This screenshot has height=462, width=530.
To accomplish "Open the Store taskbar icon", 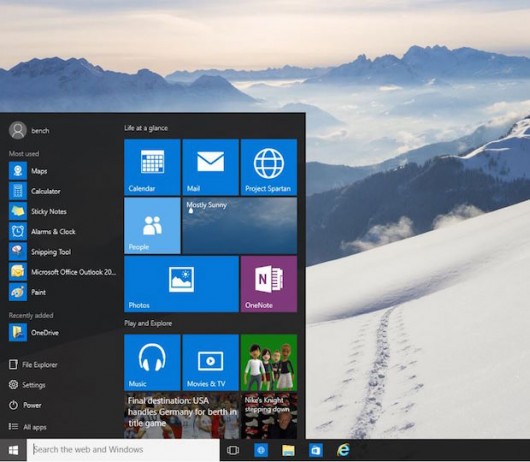I will click(316, 450).
